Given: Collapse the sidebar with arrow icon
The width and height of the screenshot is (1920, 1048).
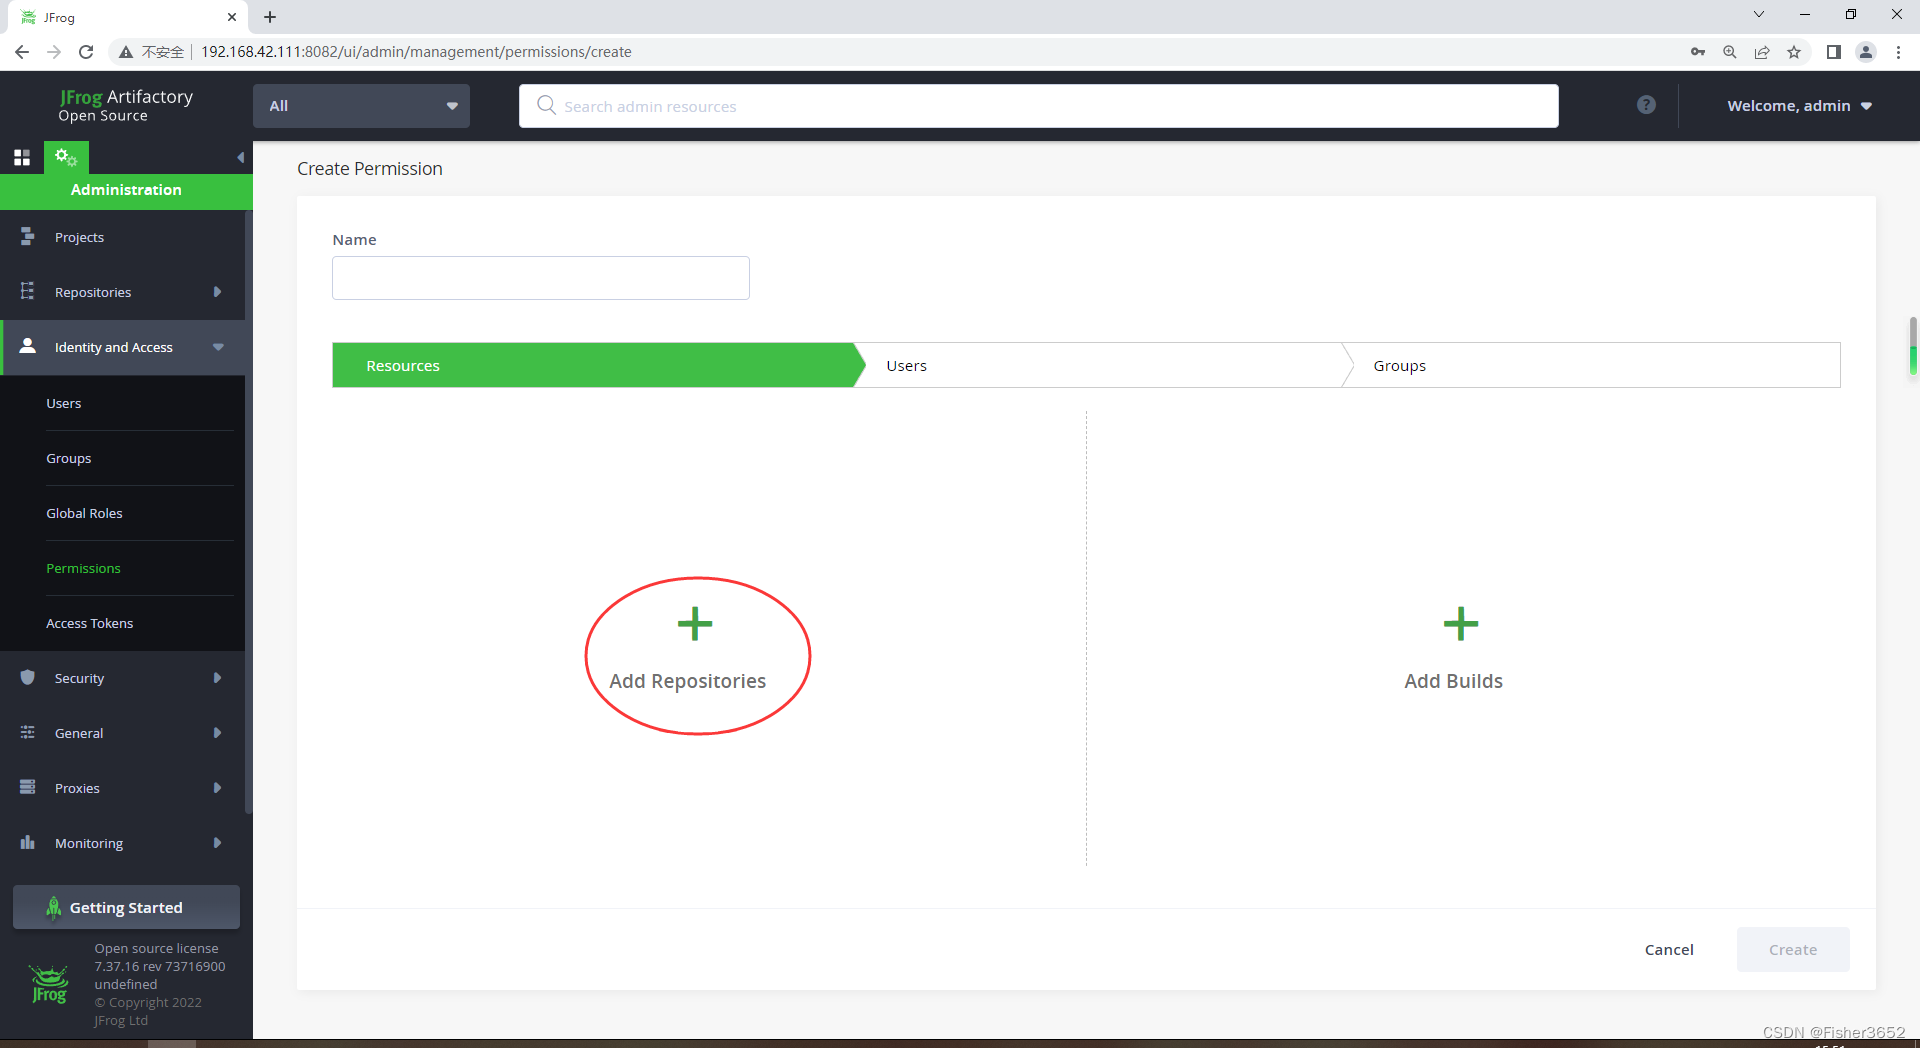Looking at the screenshot, I should (240, 157).
